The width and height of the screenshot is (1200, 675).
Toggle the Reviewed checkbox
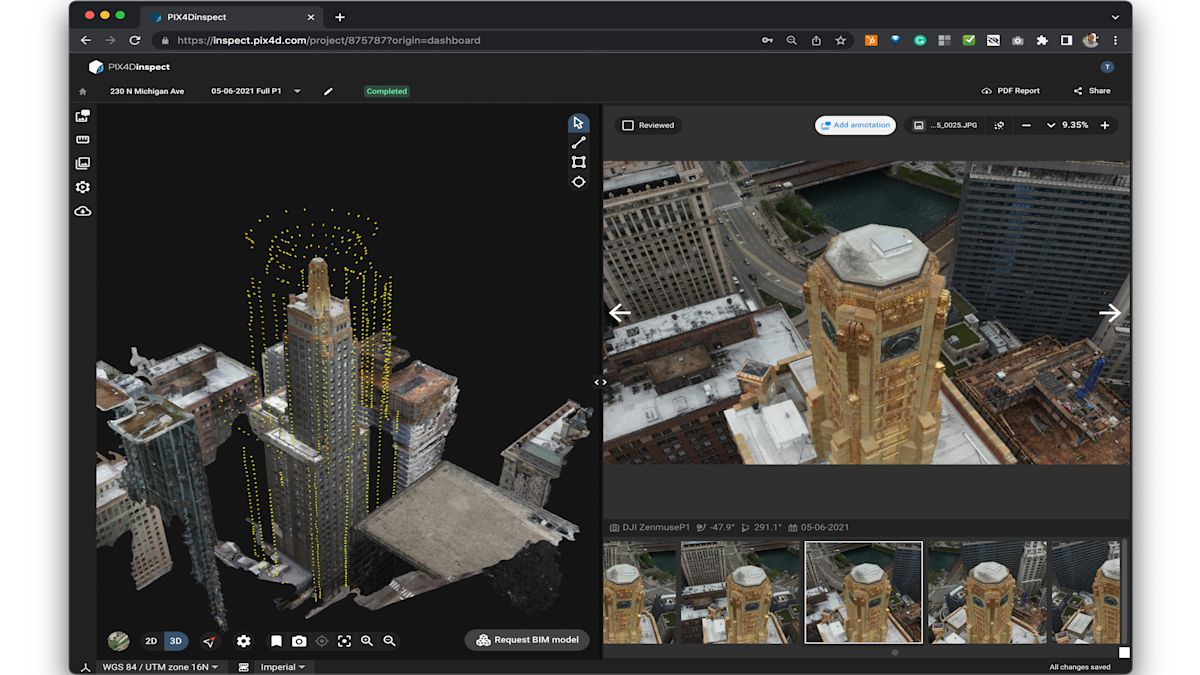[x=628, y=125]
